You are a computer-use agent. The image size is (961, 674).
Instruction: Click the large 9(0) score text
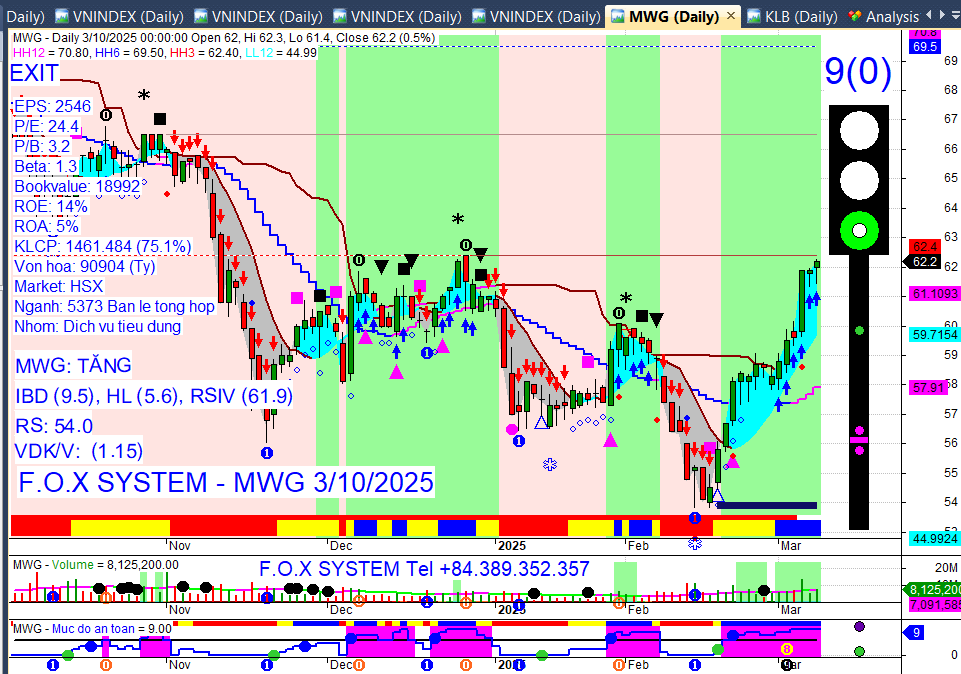tap(858, 71)
